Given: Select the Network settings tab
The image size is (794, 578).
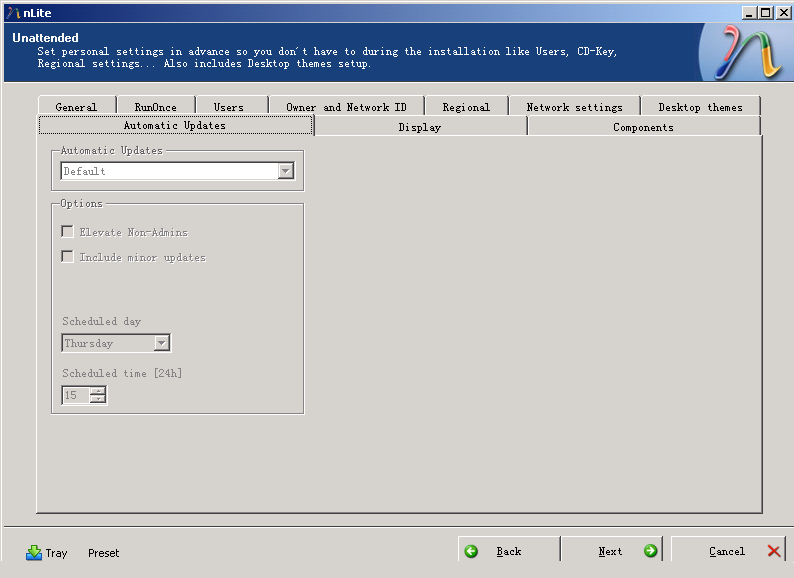Looking at the screenshot, I should click(x=574, y=107).
